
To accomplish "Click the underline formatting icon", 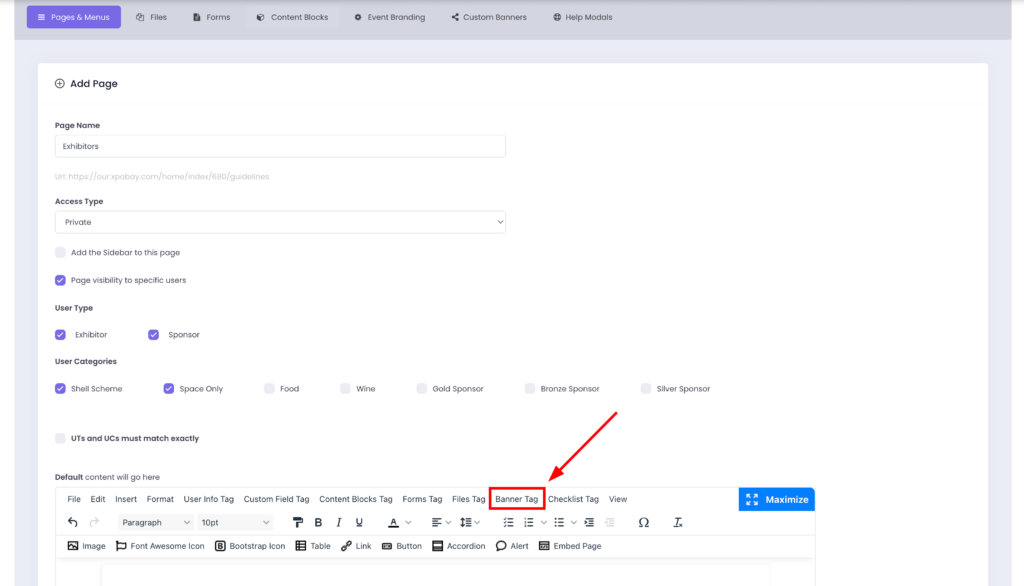I will click(358, 522).
